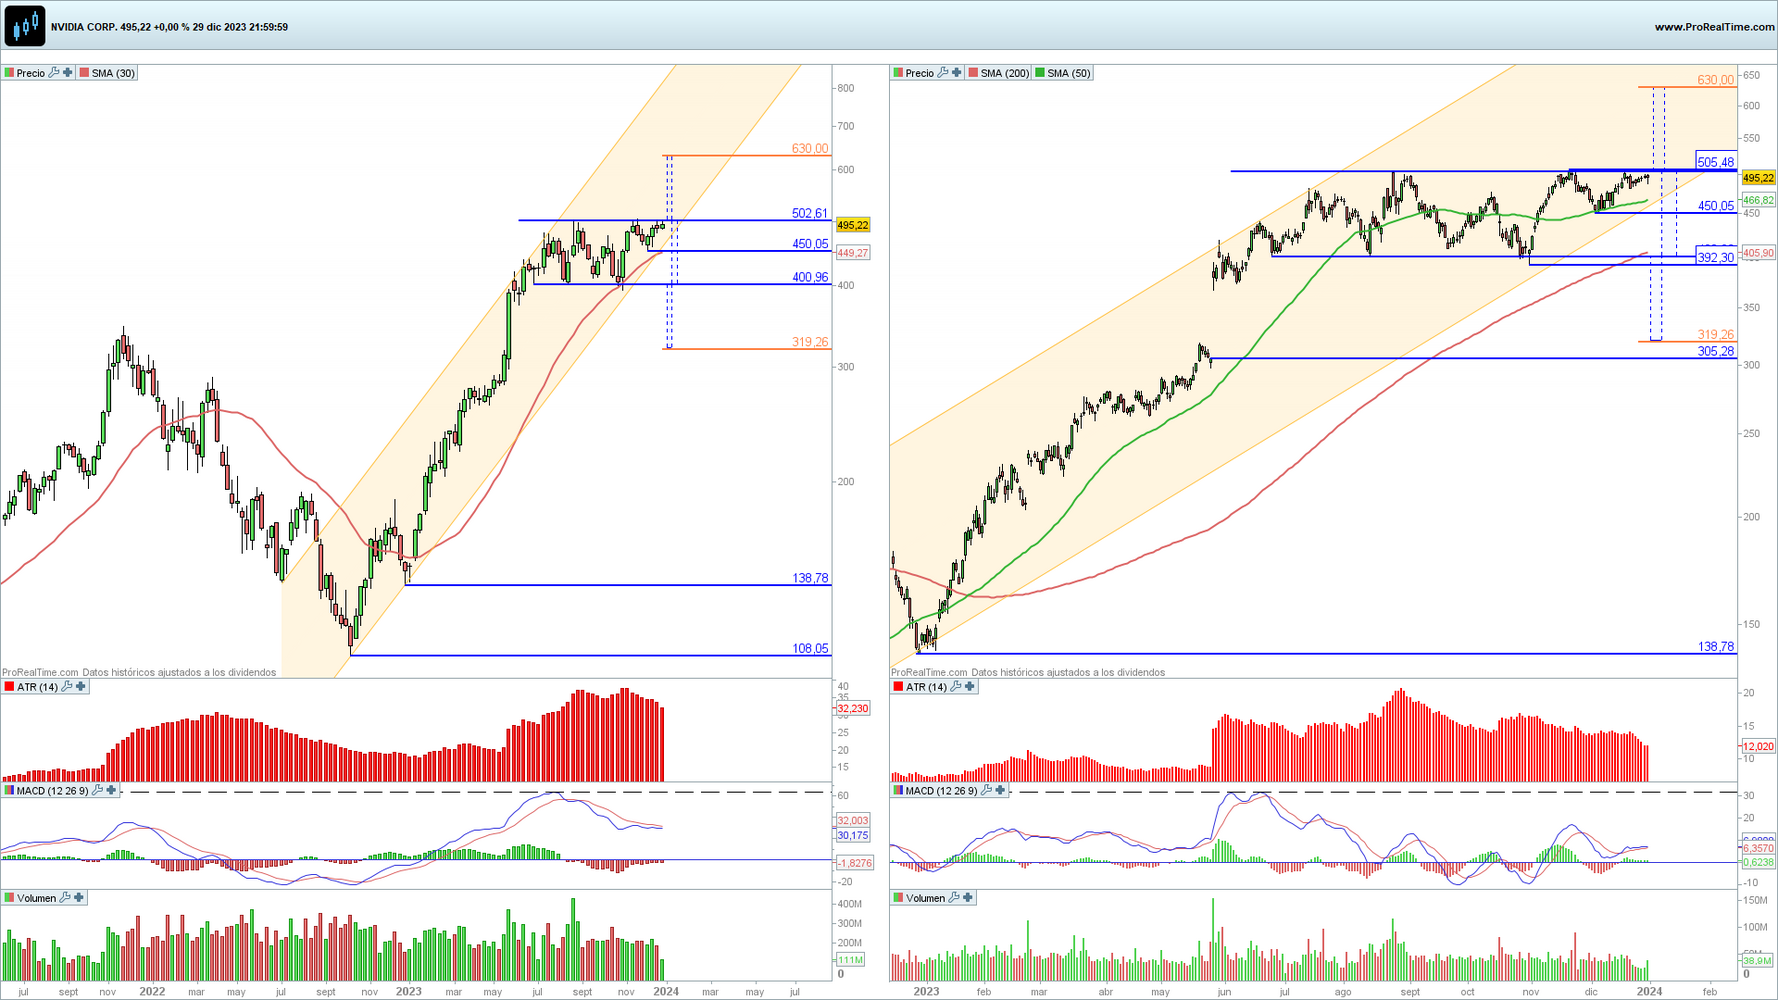The width and height of the screenshot is (1778, 1000).
Task: Click ATR (14) plus icon, left panel
Action: (x=81, y=687)
